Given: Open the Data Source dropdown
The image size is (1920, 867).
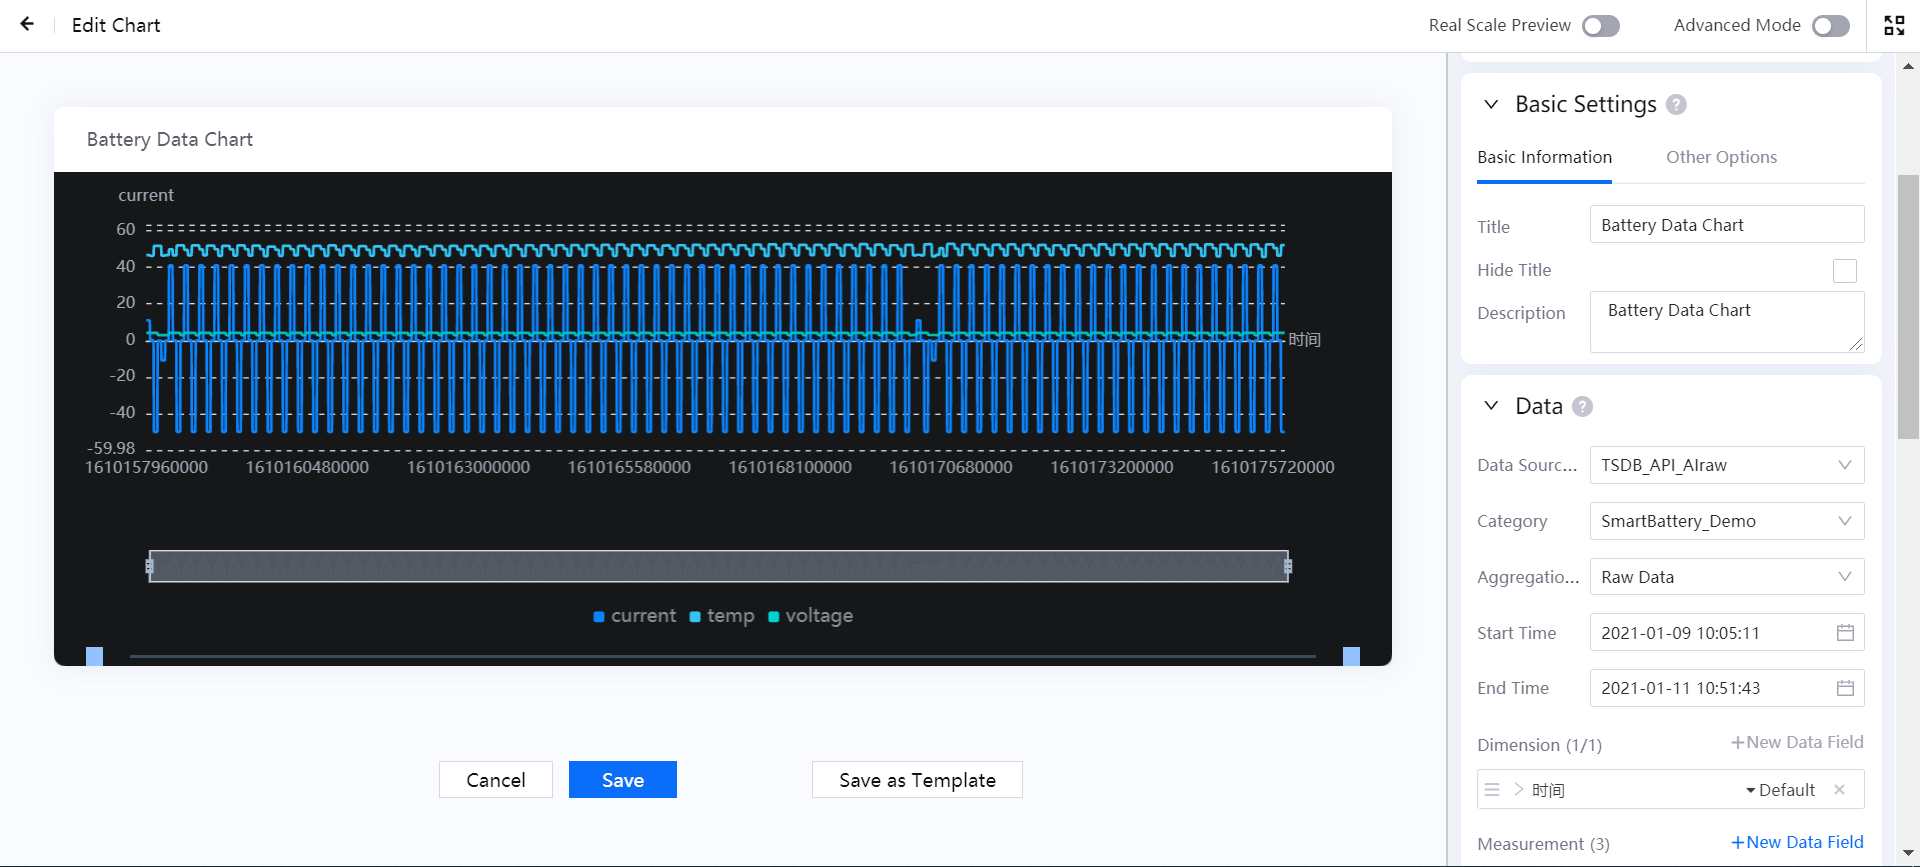Looking at the screenshot, I should tap(1726, 465).
